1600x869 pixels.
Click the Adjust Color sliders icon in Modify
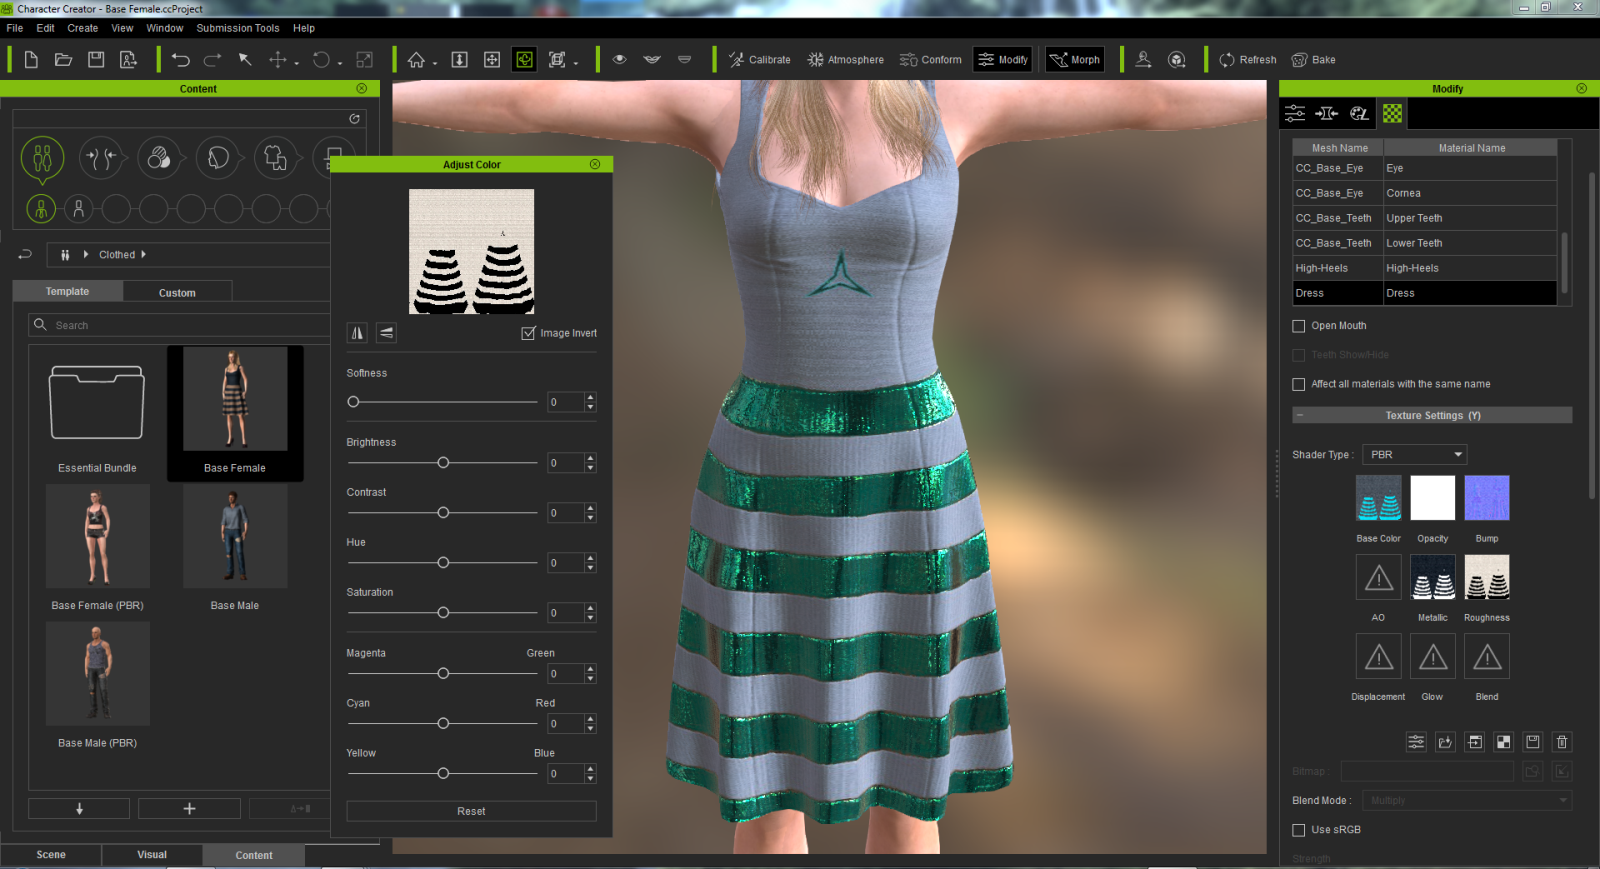[x=1416, y=742]
